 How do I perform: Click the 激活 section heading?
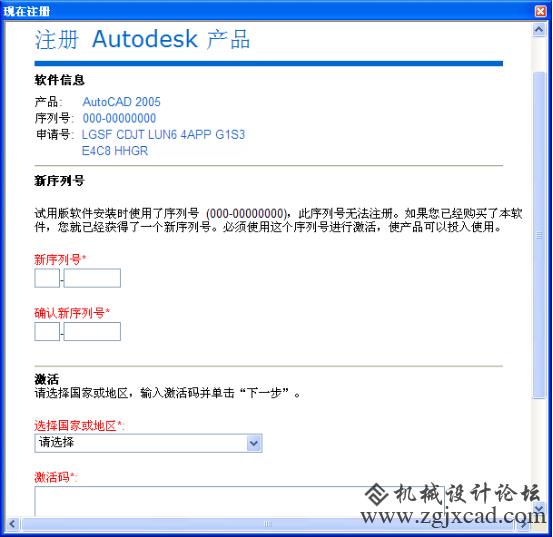(x=47, y=379)
